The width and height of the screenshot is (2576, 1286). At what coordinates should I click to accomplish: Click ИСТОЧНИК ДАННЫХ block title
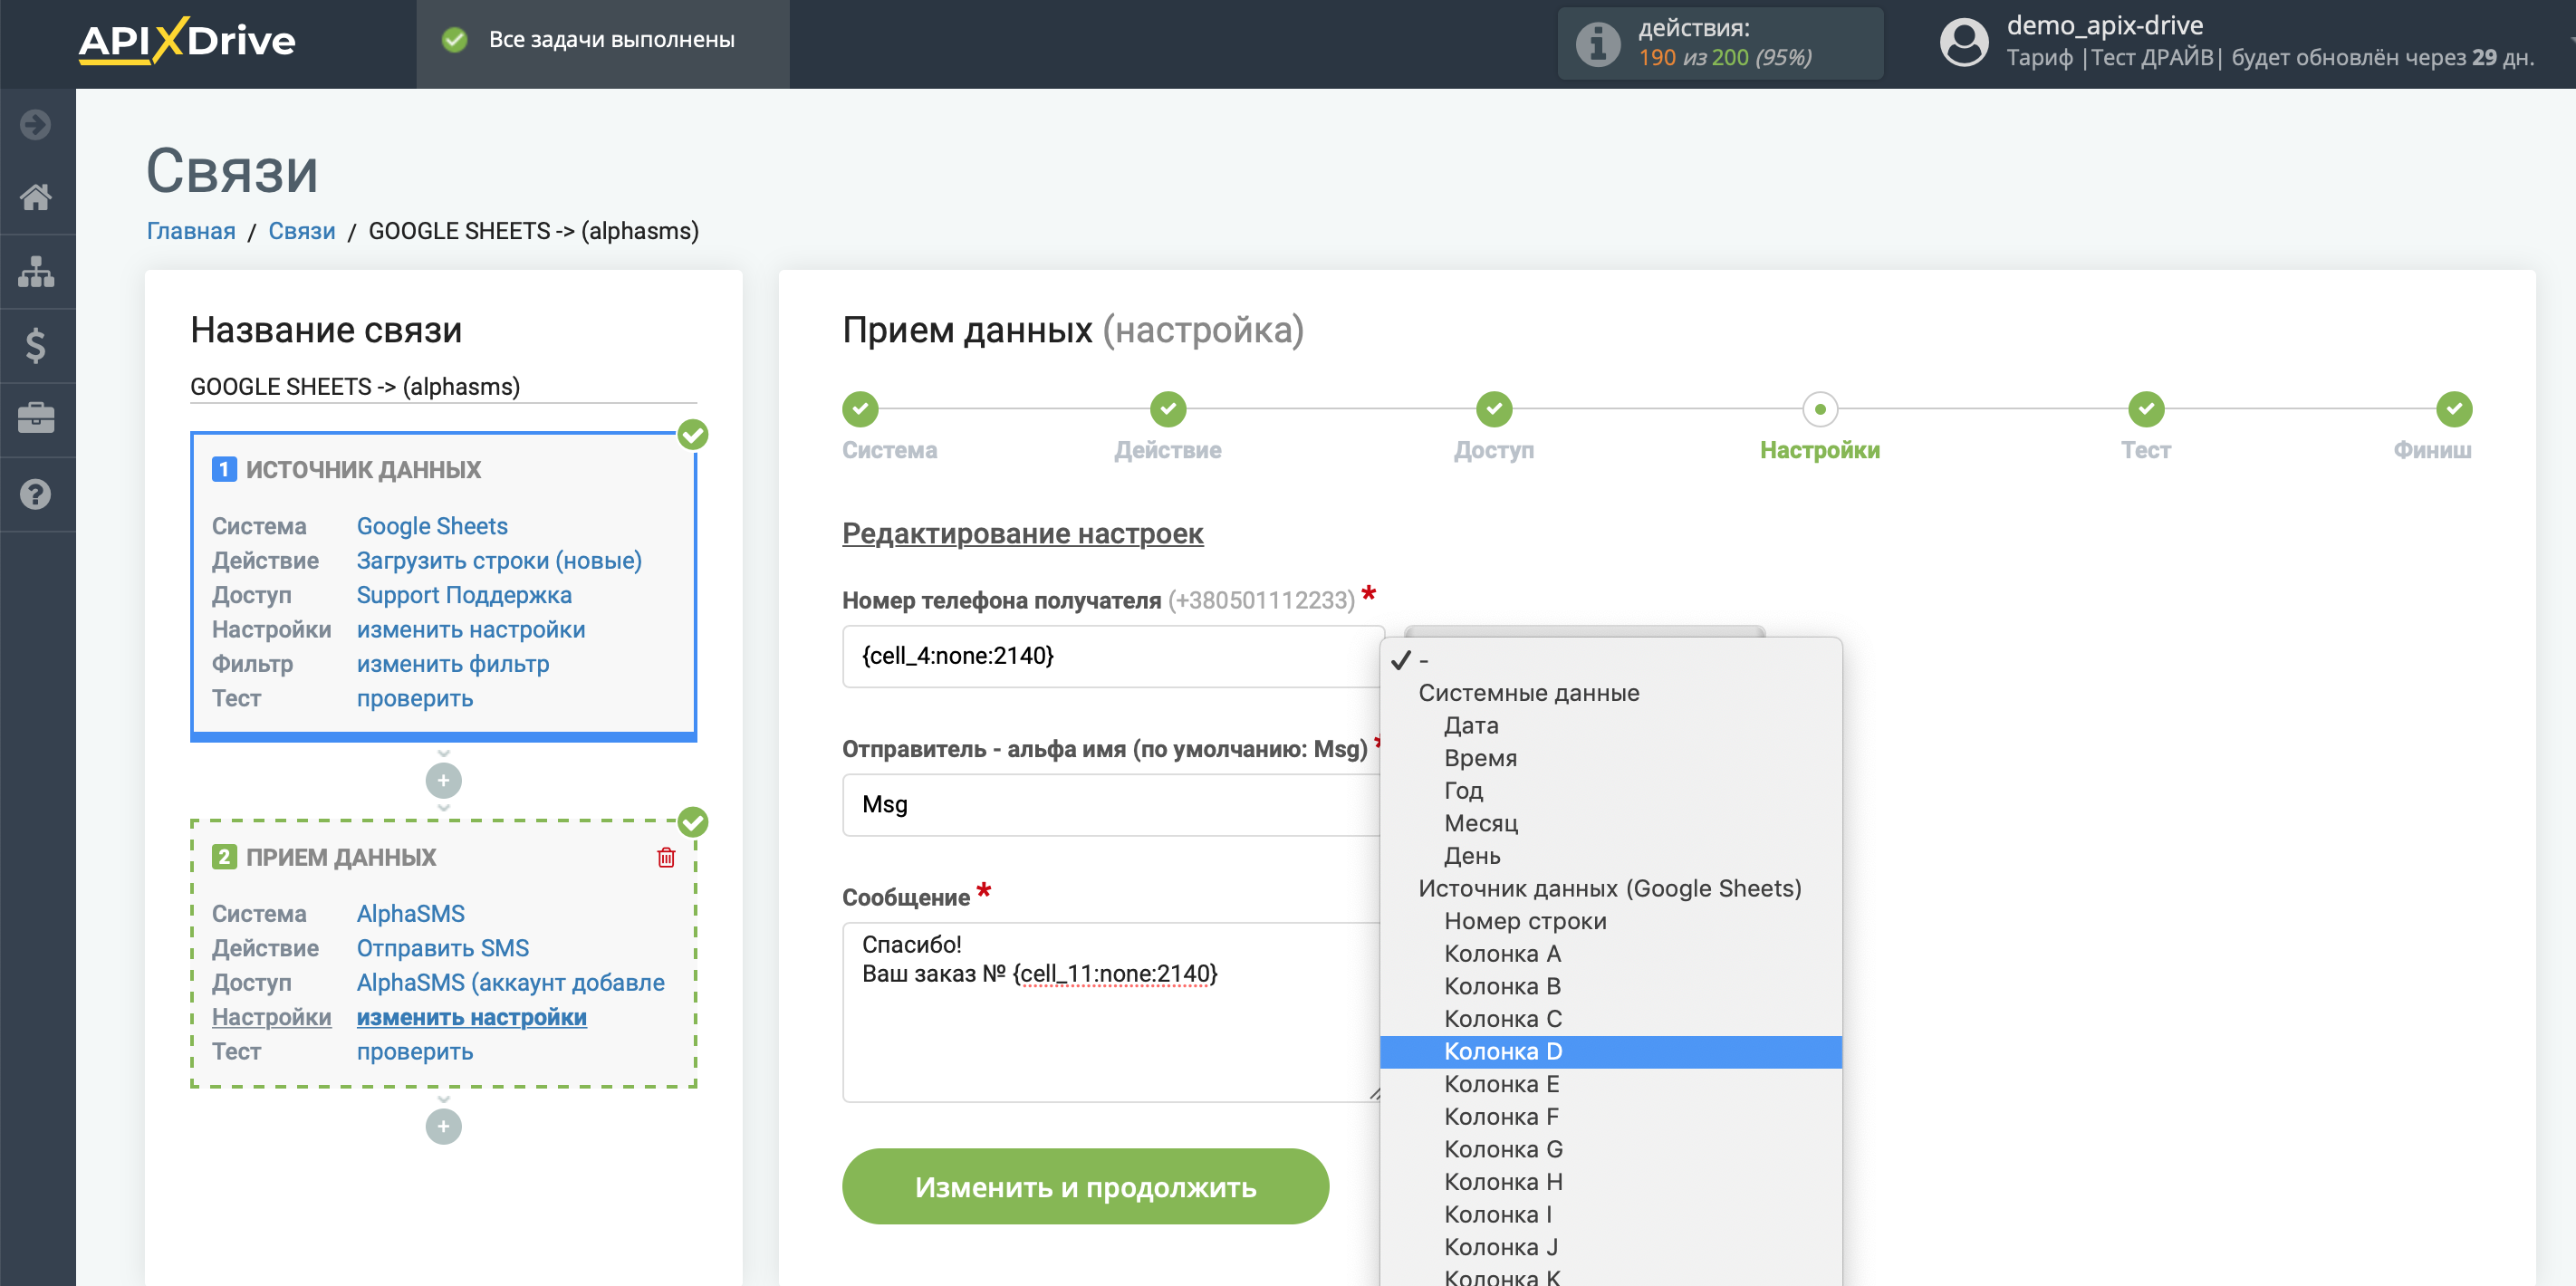click(363, 470)
